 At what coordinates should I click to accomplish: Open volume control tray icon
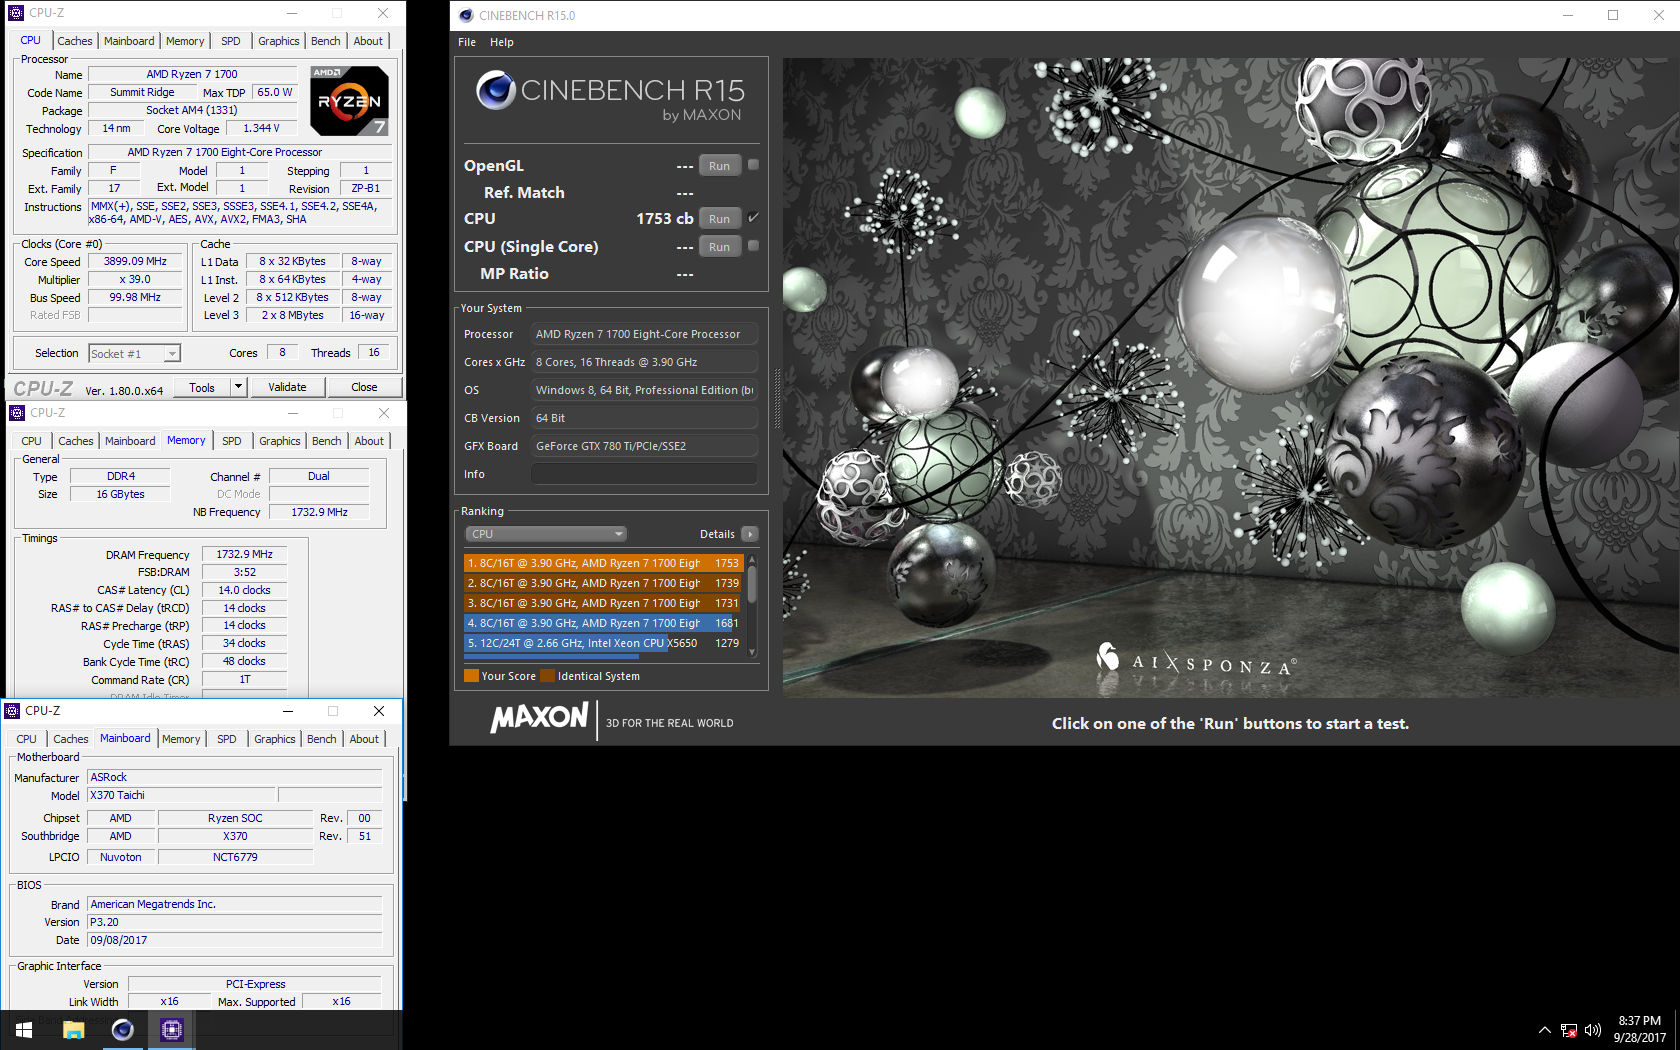tap(1593, 1030)
